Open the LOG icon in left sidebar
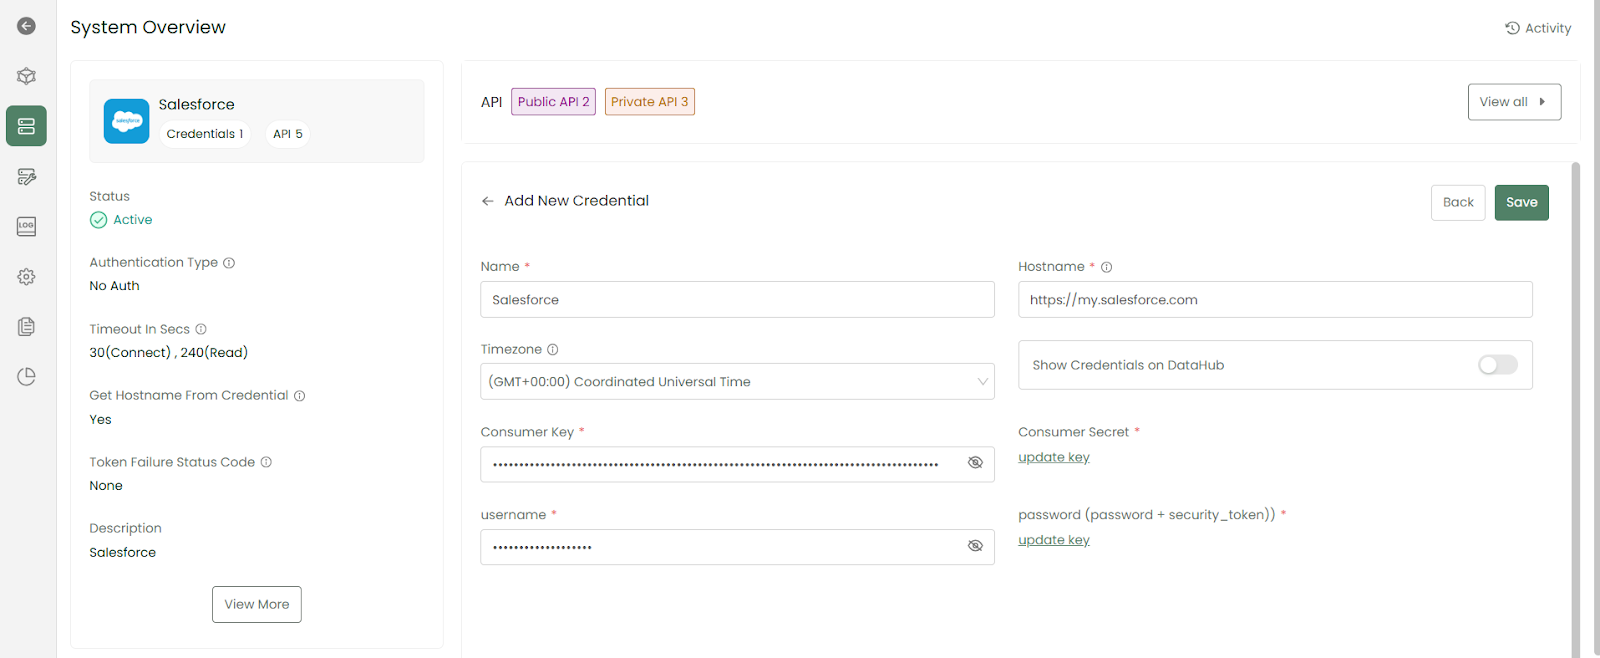Screen dimensions: 1600x658 coord(26,226)
